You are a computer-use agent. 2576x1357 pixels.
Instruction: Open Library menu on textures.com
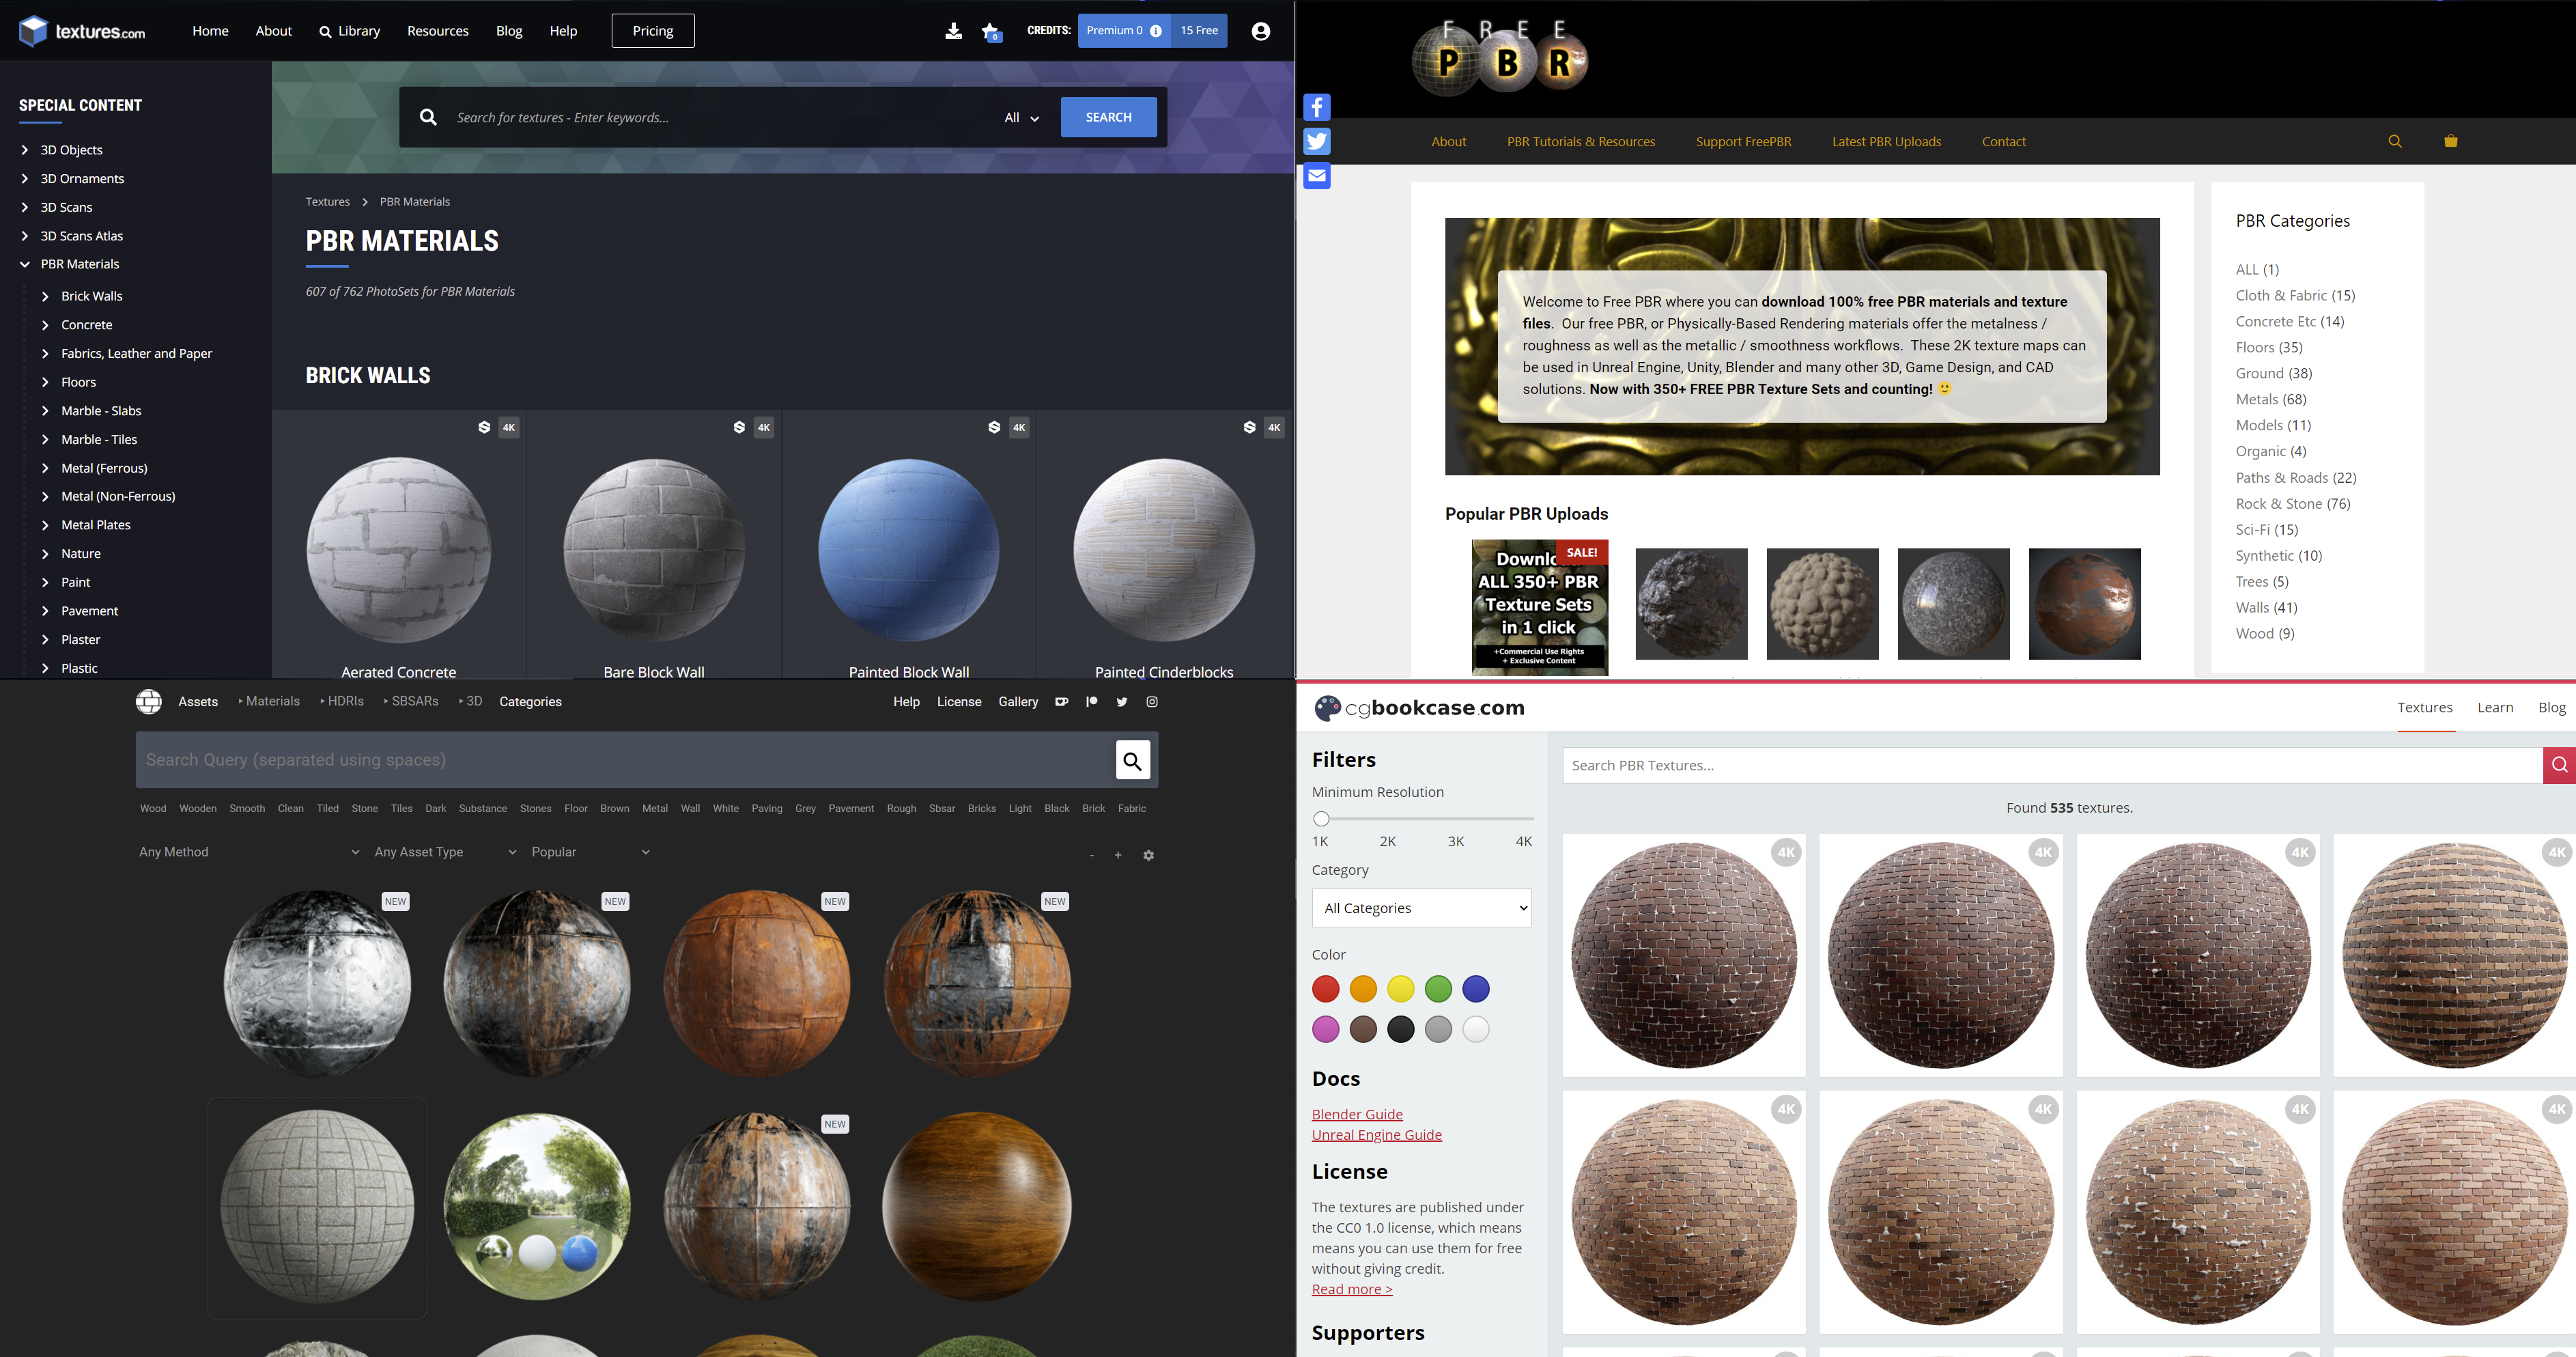point(350,31)
